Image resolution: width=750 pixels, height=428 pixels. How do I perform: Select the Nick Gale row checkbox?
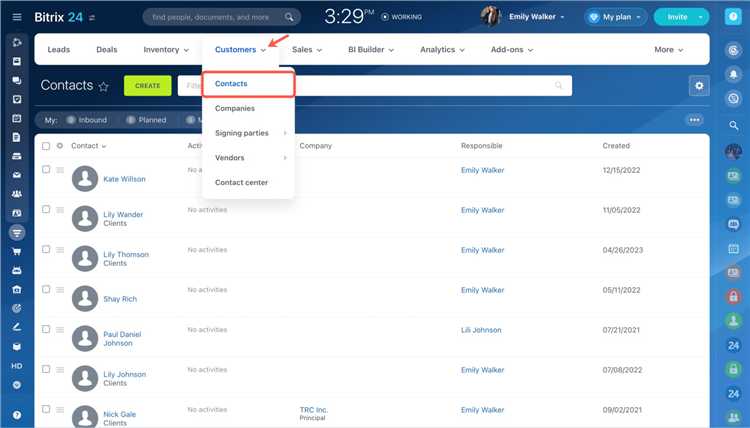(x=46, y=409)
